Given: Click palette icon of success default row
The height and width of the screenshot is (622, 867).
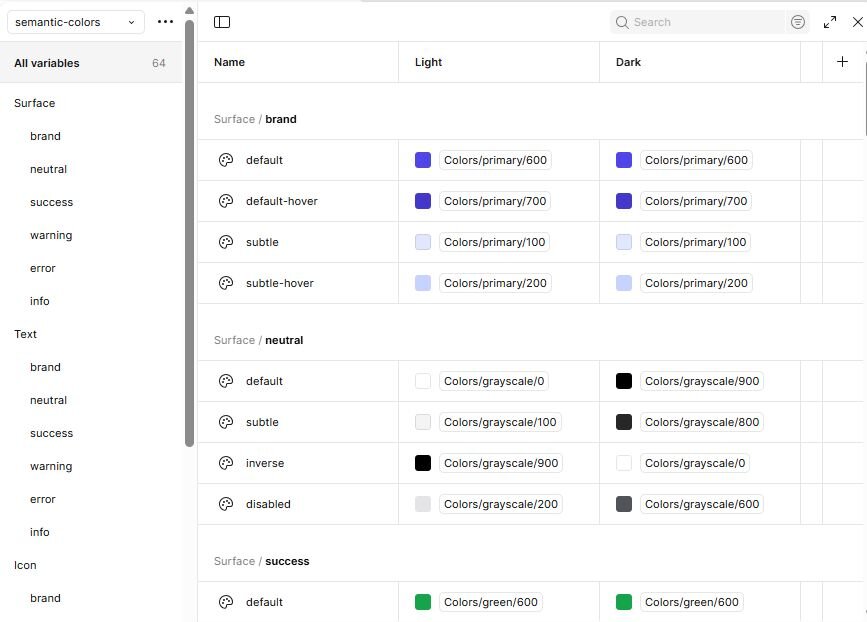Looking at the screenshot, I should (x=226, y=602).
